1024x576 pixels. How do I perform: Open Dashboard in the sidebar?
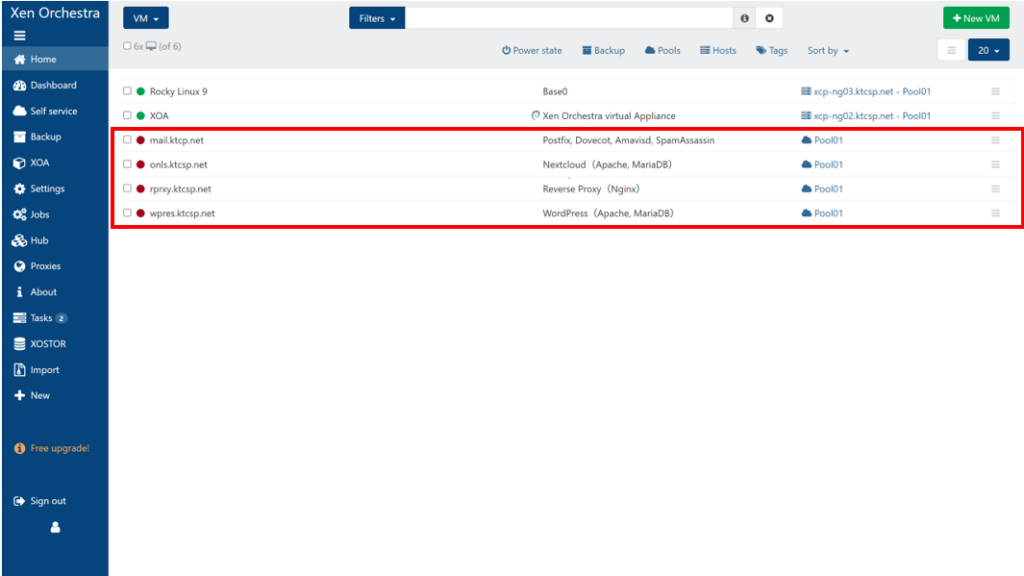pyautogui.click(x=52, y=85)
